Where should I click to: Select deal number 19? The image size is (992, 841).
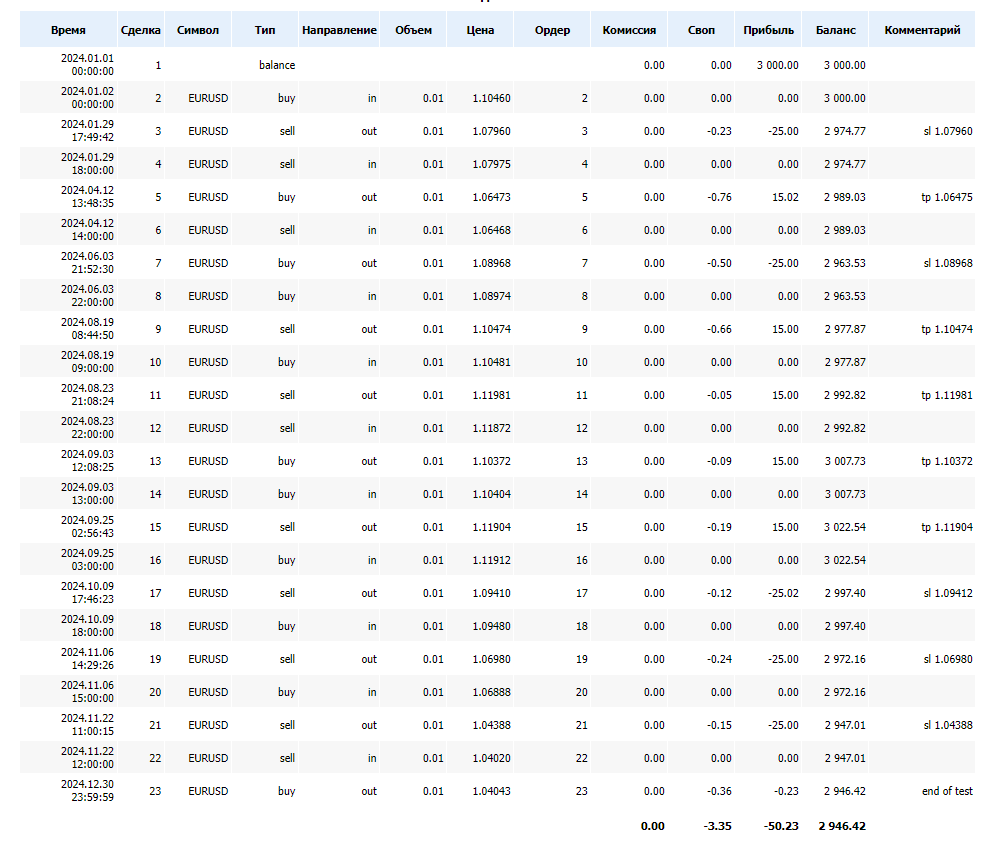155,659
